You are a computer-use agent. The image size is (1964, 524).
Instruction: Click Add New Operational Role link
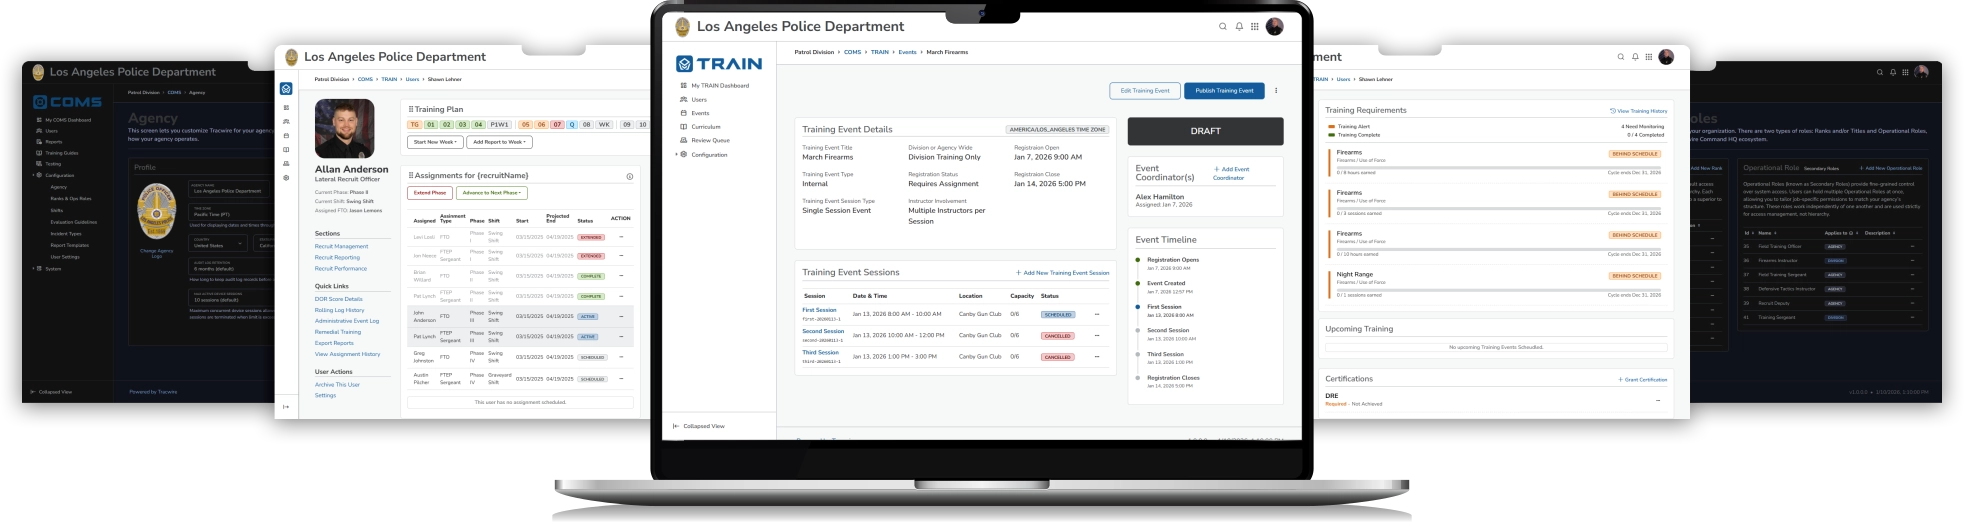(1891, 168)
